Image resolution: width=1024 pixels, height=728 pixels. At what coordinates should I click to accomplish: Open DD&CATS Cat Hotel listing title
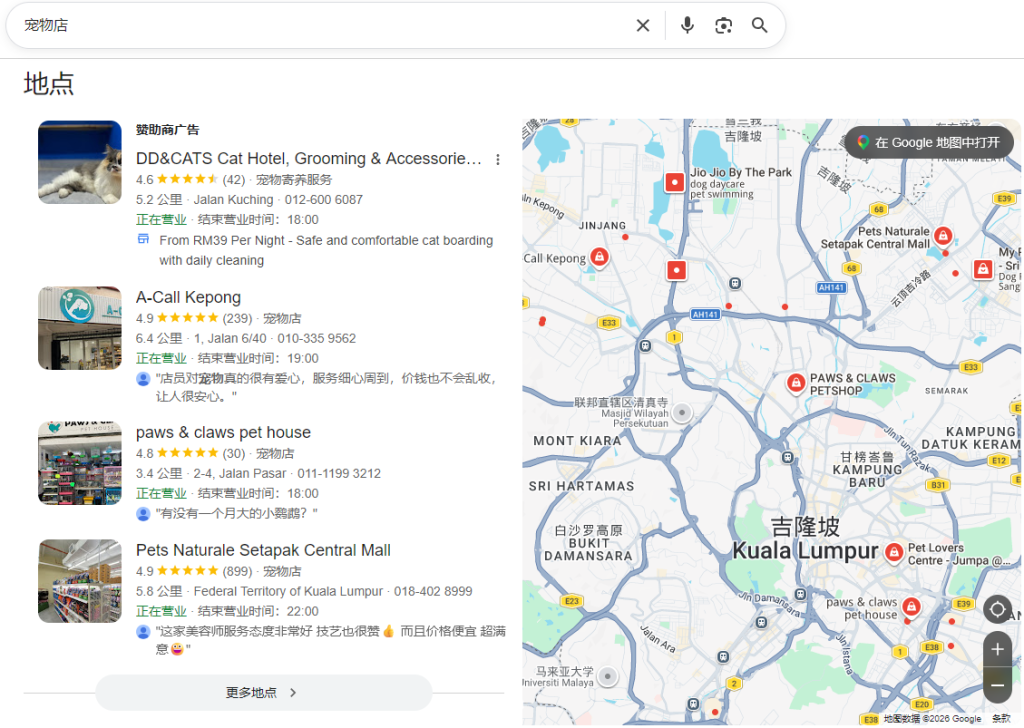pos(308,159)
